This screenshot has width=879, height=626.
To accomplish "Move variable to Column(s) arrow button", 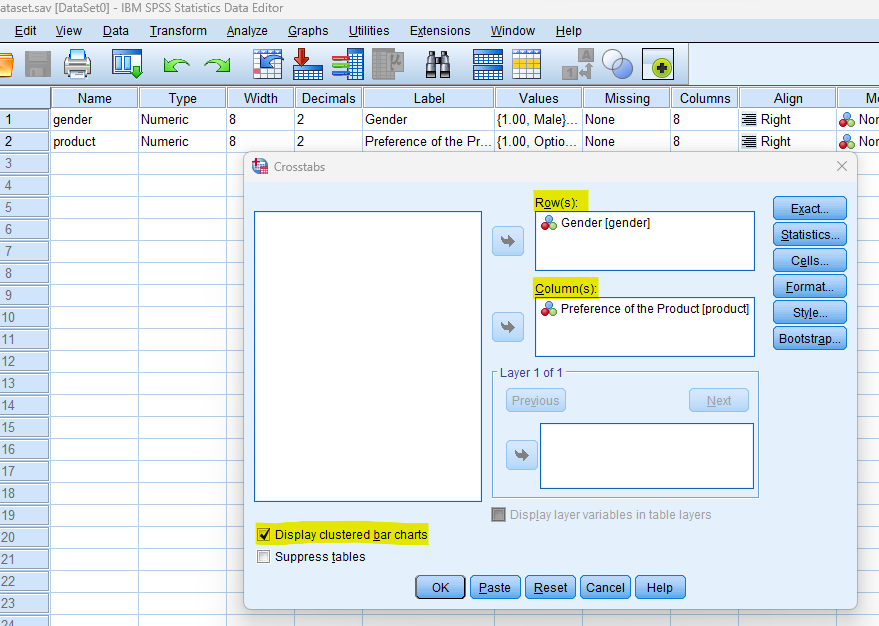I will (508, 327).
